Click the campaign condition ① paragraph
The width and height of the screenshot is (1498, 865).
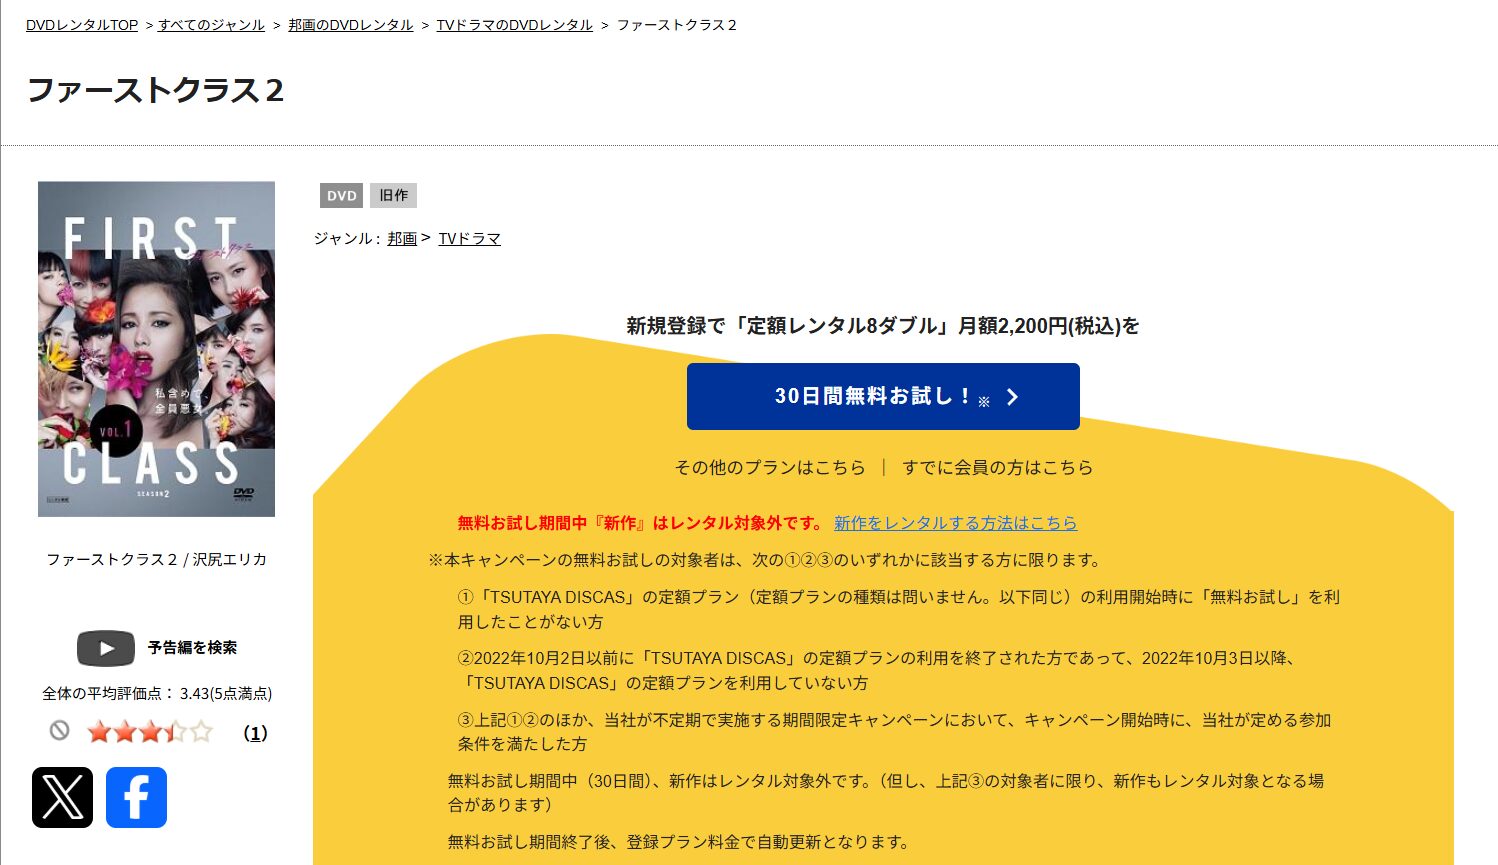pos(898,609)
